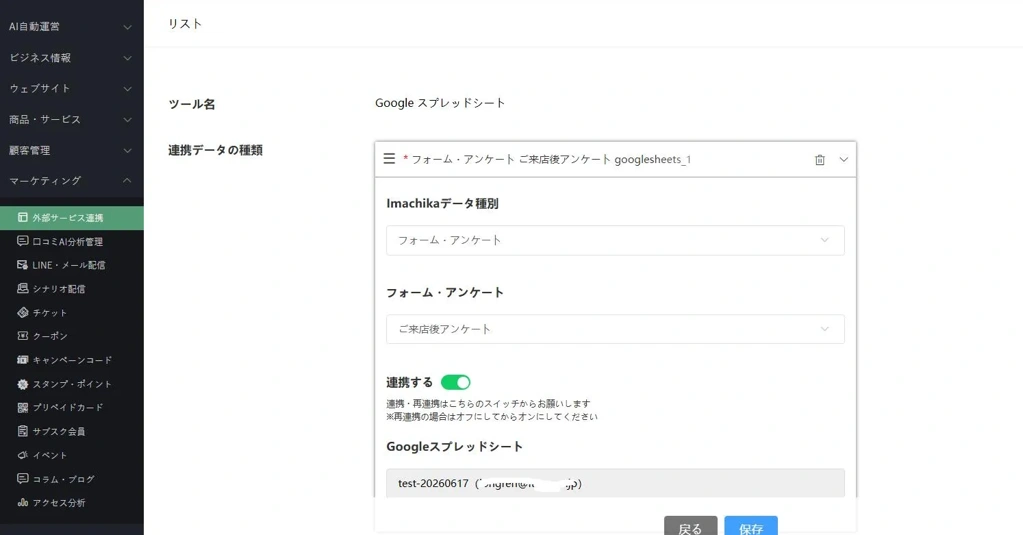Go to シナリオ配信 menu item
The image size is (1023, 535).
72,288
